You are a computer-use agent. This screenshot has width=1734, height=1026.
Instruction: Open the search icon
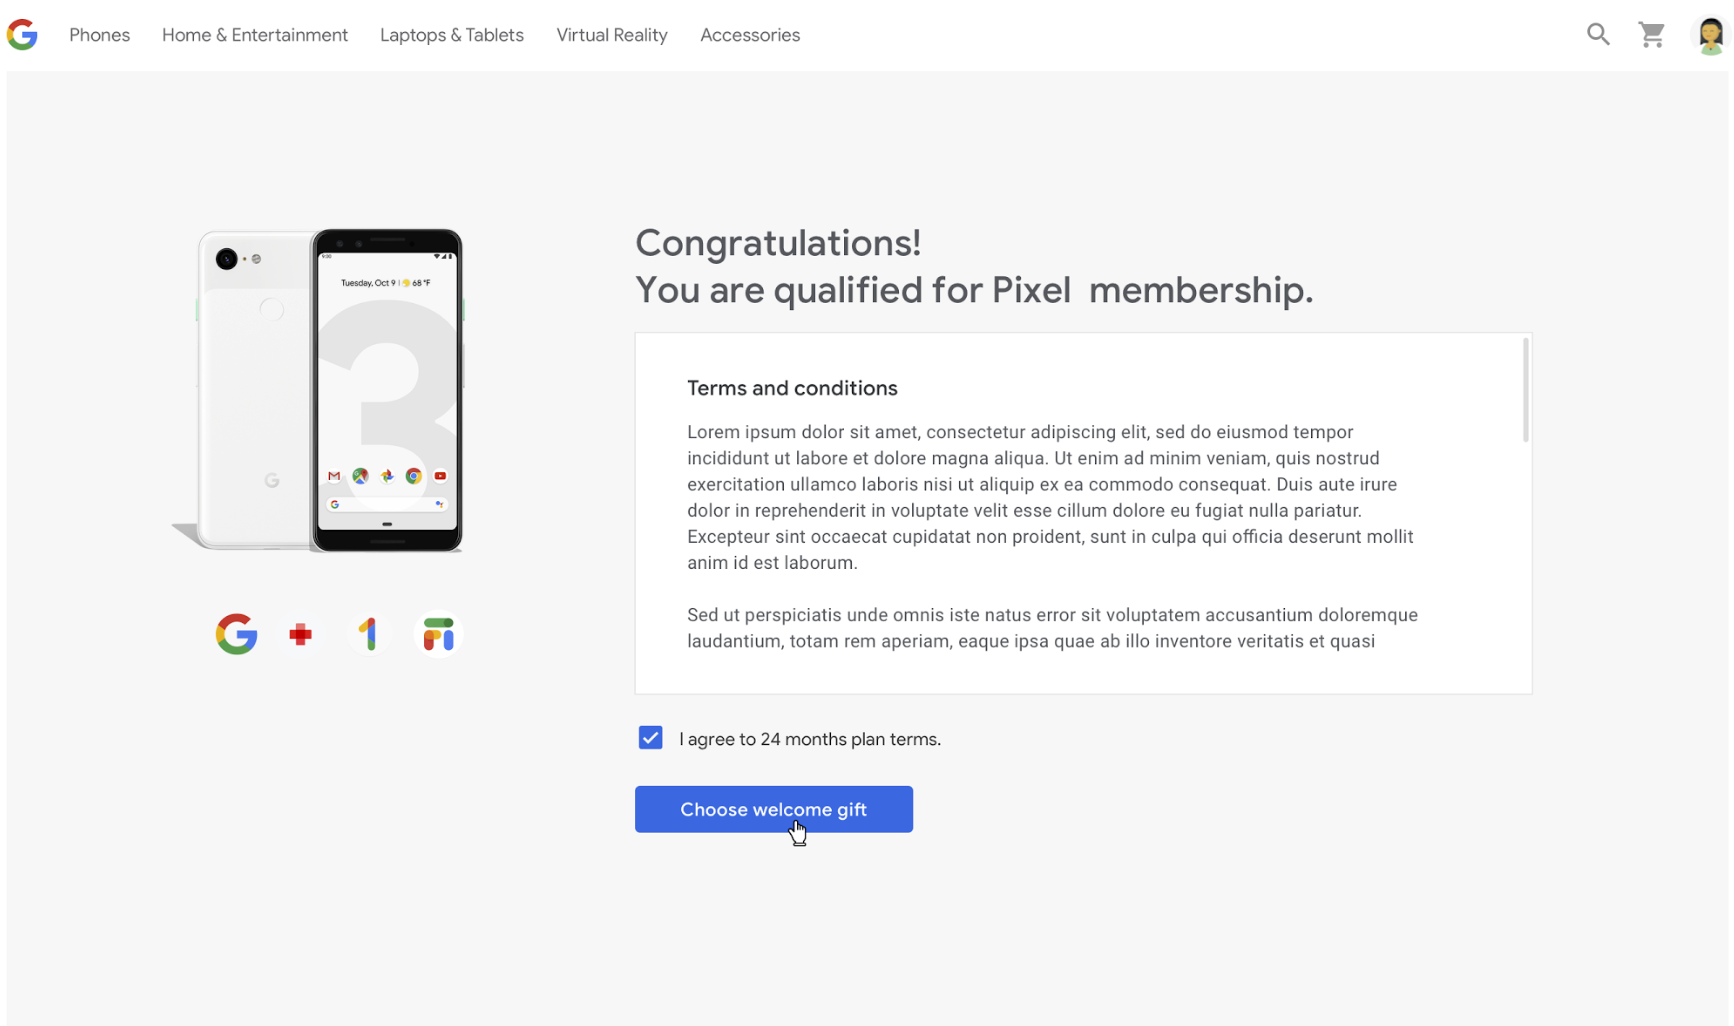(1598, 35)
